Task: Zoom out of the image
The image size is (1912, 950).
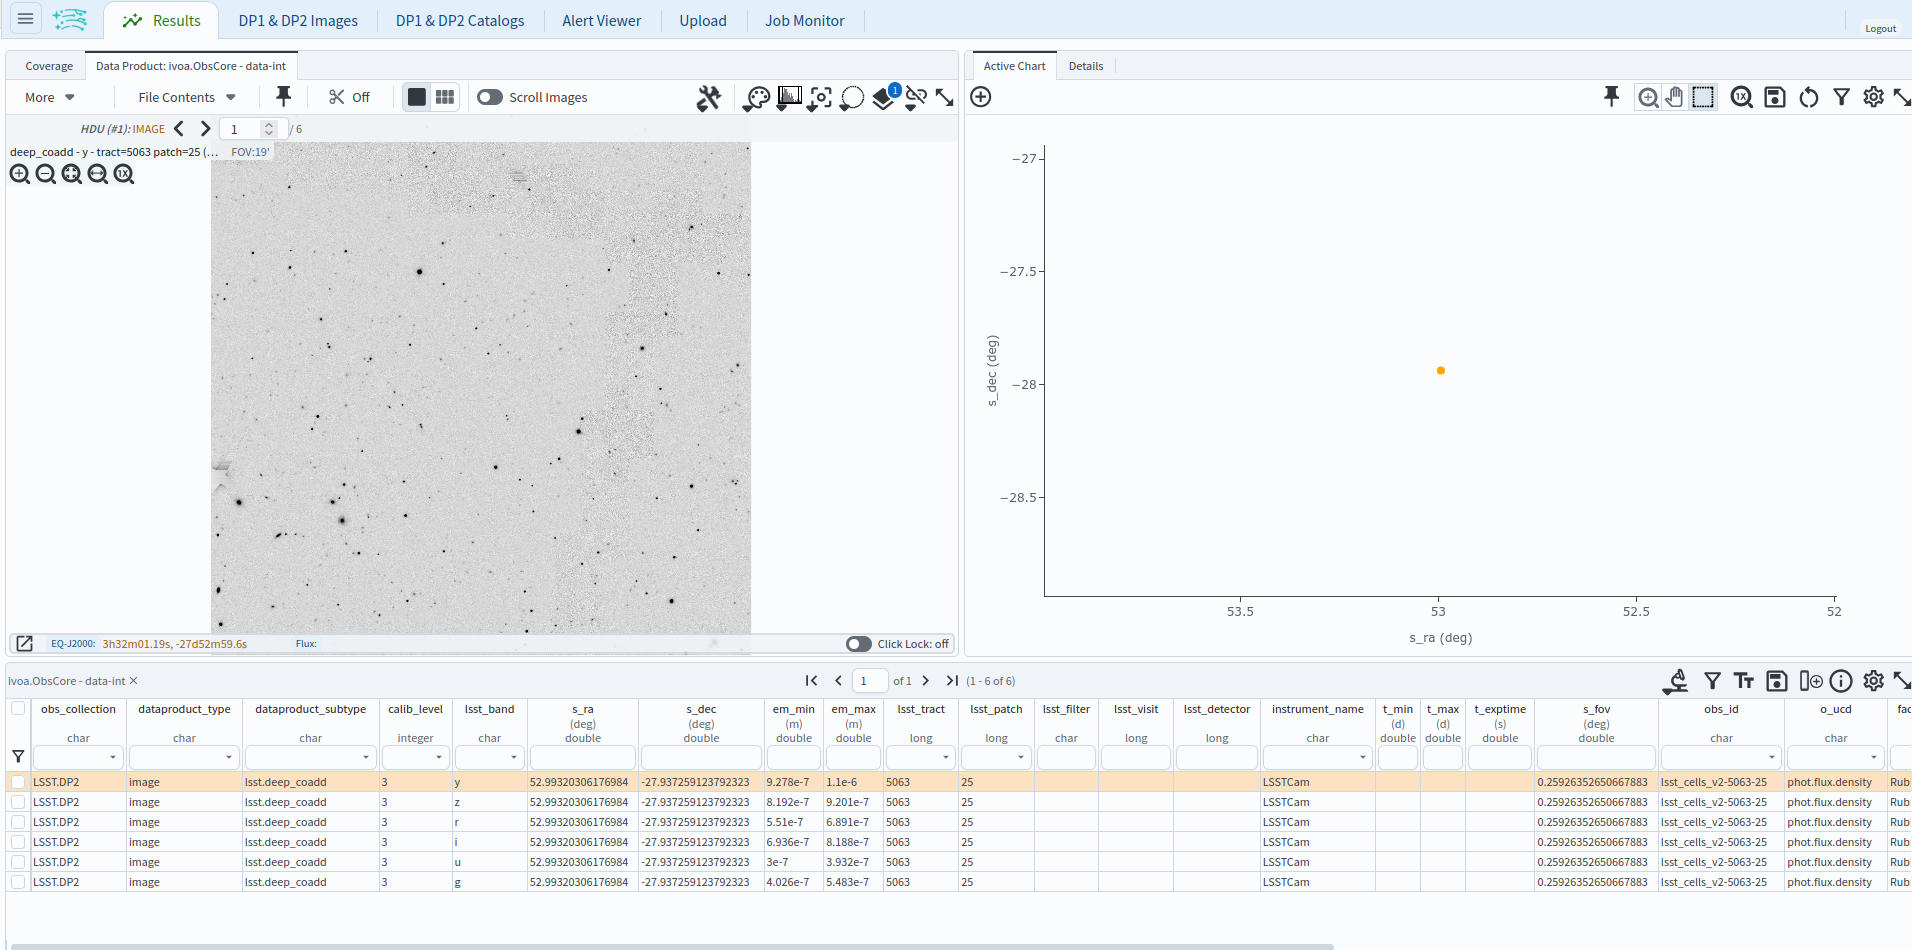Action: [x=46, y=174]
